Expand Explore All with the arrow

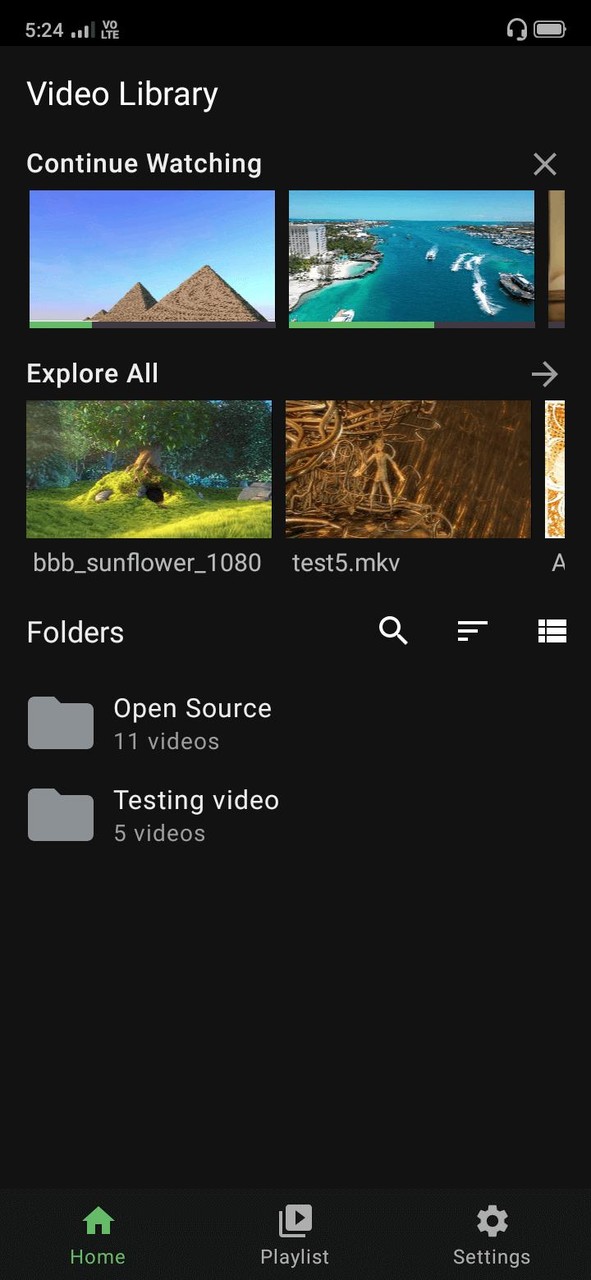coord(545,374)
